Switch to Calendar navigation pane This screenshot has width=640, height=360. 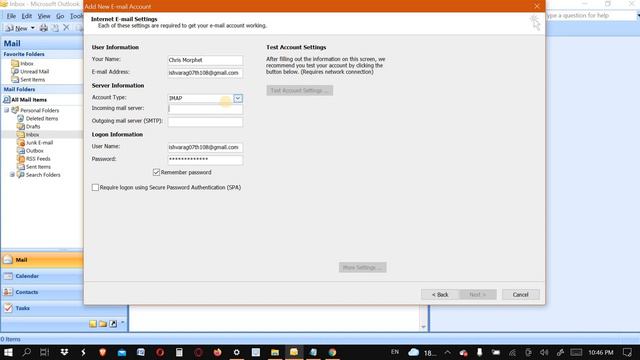[x=42, y=276]
